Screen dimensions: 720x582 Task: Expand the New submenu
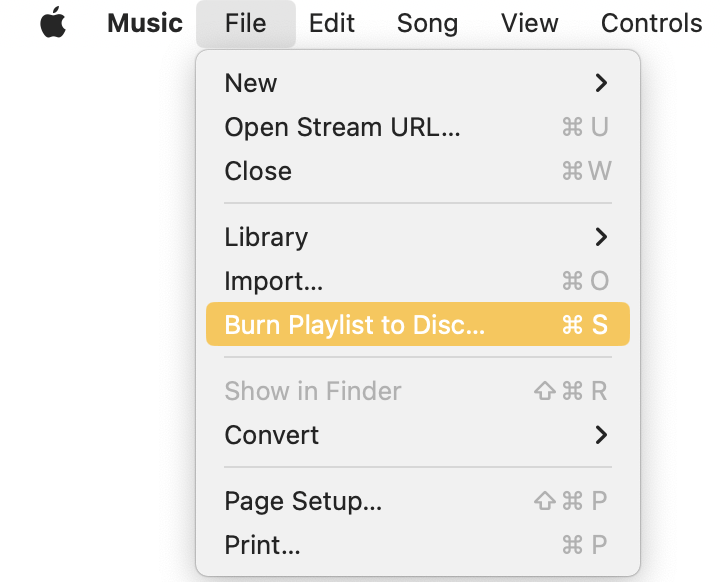click(x=251, y=83)
